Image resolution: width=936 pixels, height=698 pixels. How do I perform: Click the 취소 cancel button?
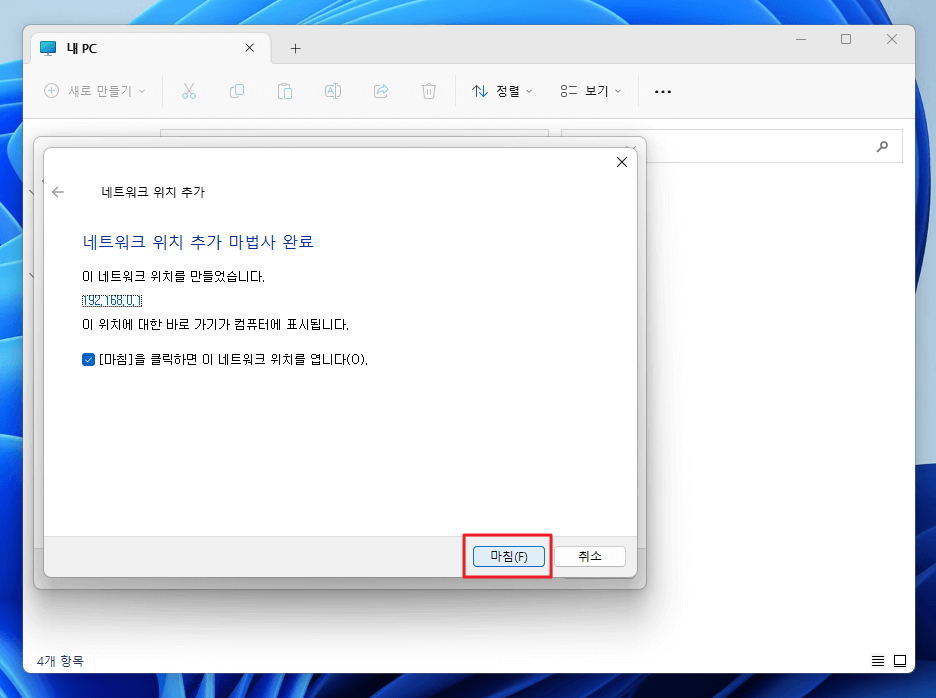tap(589, 556)
